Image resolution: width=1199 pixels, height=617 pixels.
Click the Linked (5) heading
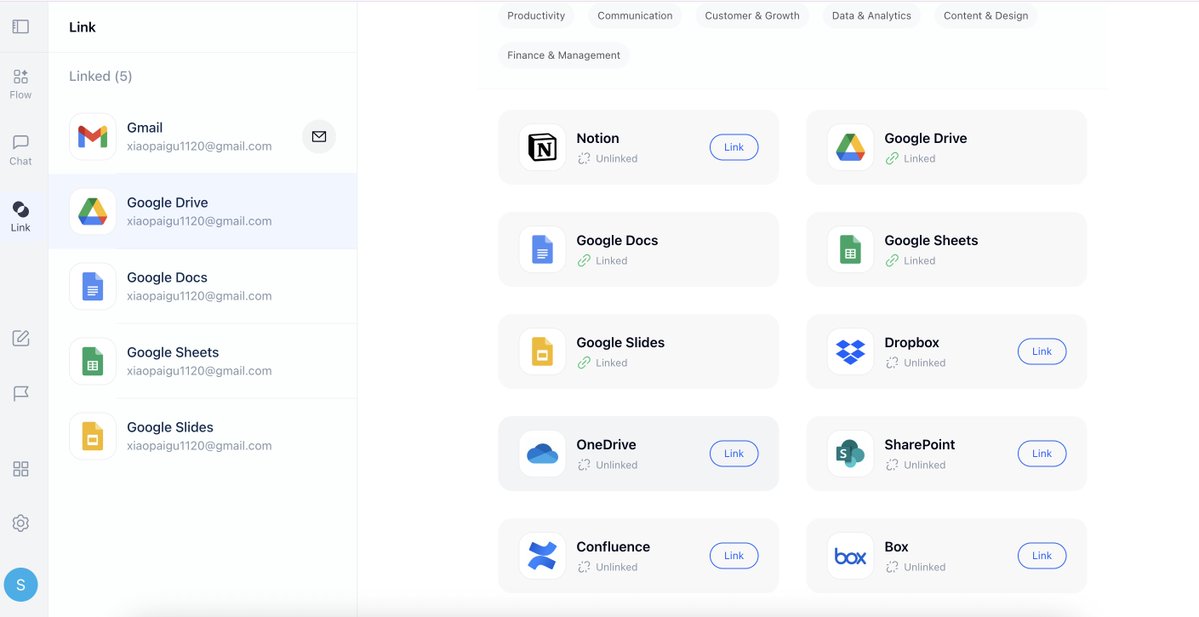click(100, 76)
